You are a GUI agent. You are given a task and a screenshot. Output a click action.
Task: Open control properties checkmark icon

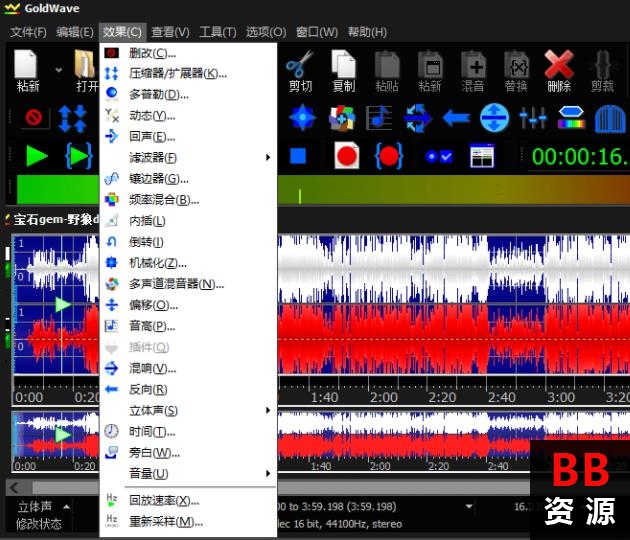tap(439, 156)
